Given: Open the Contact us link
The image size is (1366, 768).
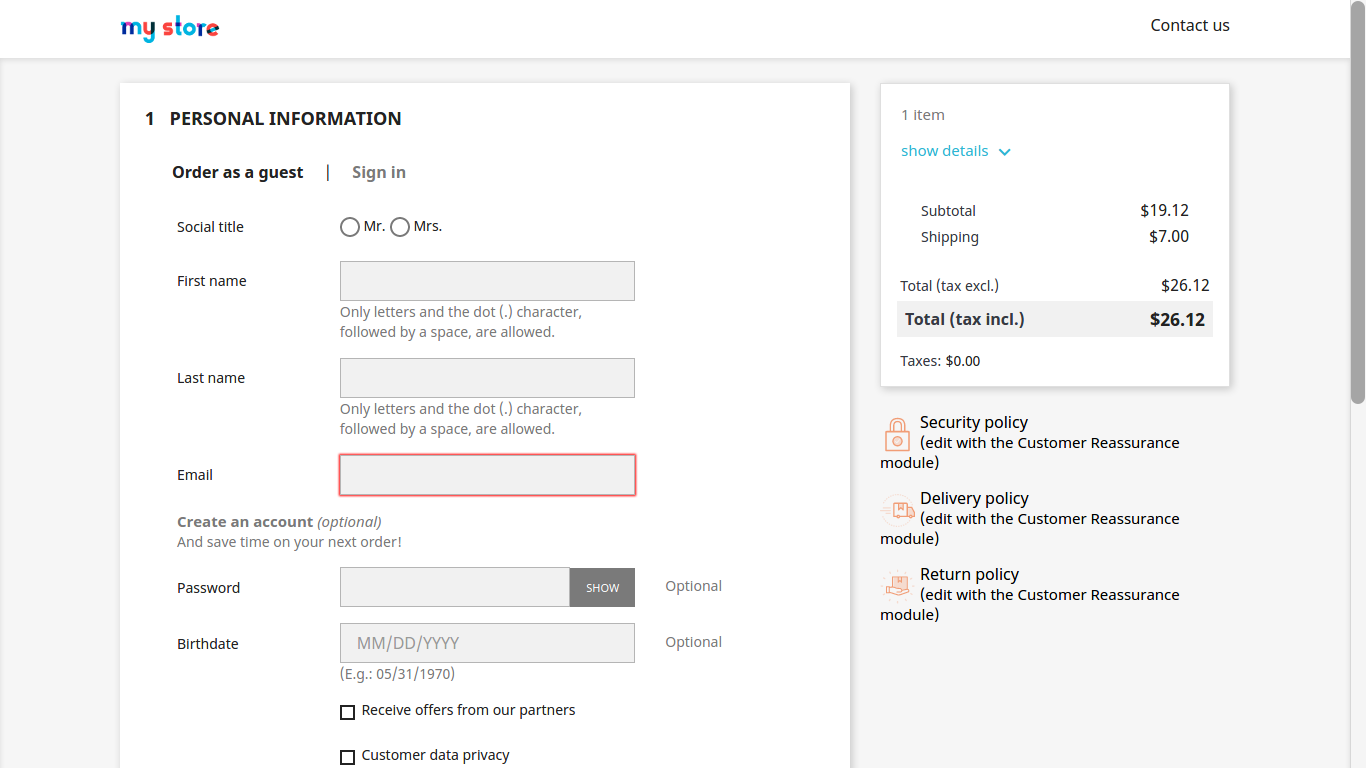Looking at the screenshot, I should [x=1190, y=26].
